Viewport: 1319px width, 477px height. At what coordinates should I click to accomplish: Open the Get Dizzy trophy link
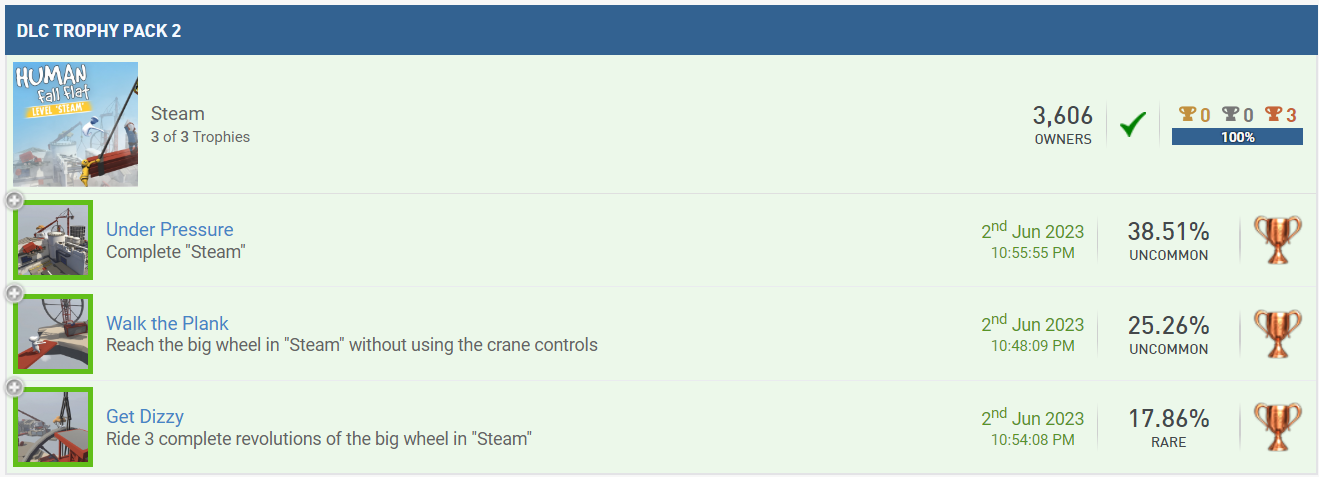point(145,416)
